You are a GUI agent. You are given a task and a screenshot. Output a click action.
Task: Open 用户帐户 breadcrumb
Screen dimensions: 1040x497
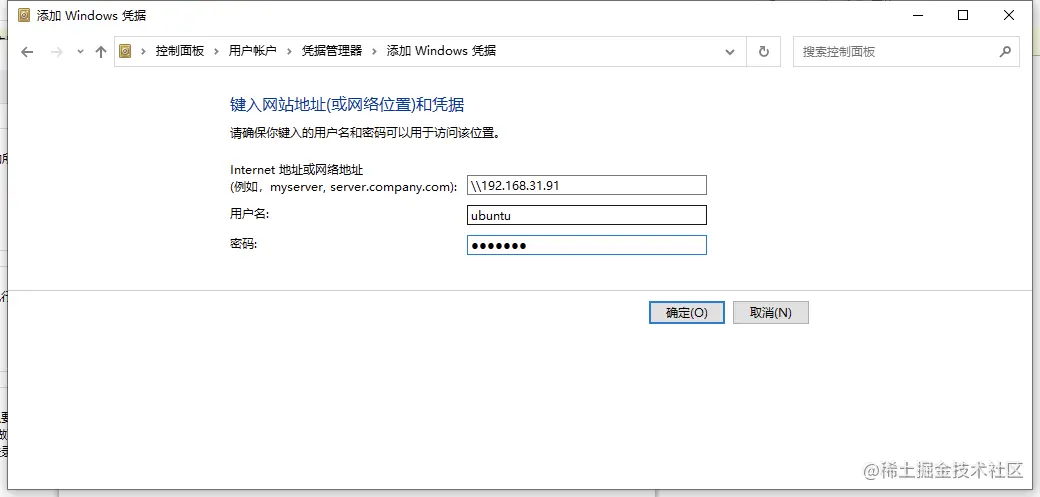[x=253, y=51]
